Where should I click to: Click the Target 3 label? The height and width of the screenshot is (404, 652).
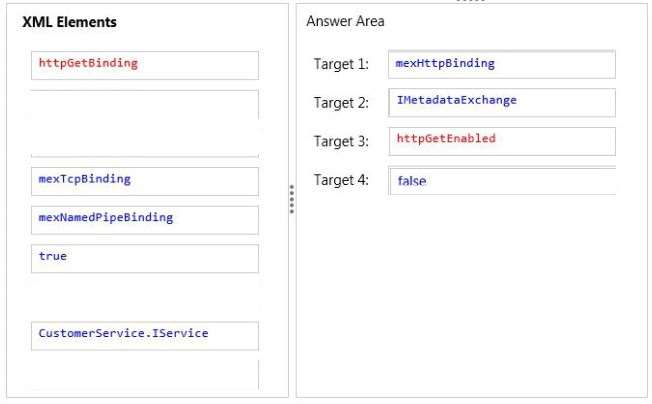pos(341,141)
